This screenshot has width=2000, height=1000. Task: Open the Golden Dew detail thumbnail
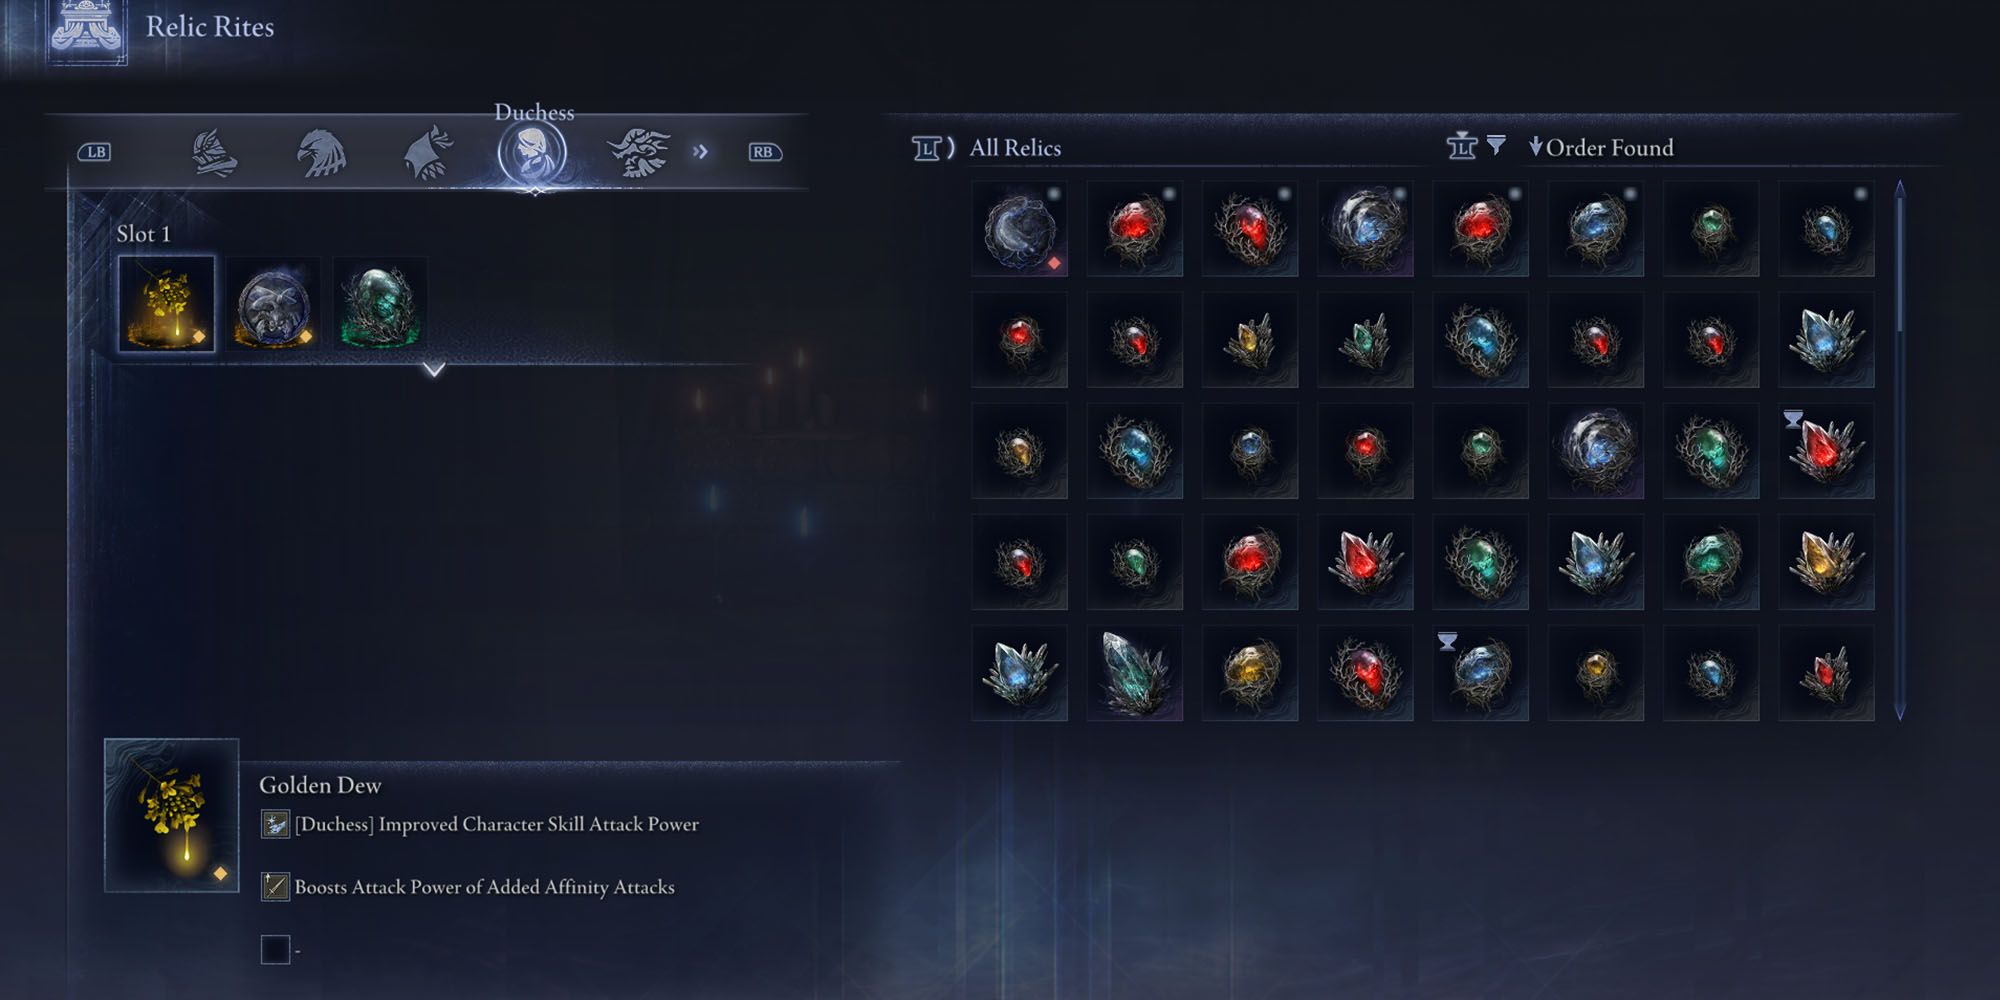click(x=172, y=815)
